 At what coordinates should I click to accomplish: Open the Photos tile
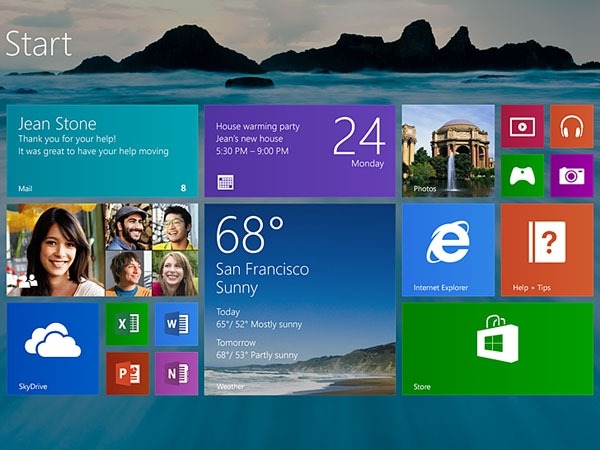pyautogui.click(x=447, y=150)
